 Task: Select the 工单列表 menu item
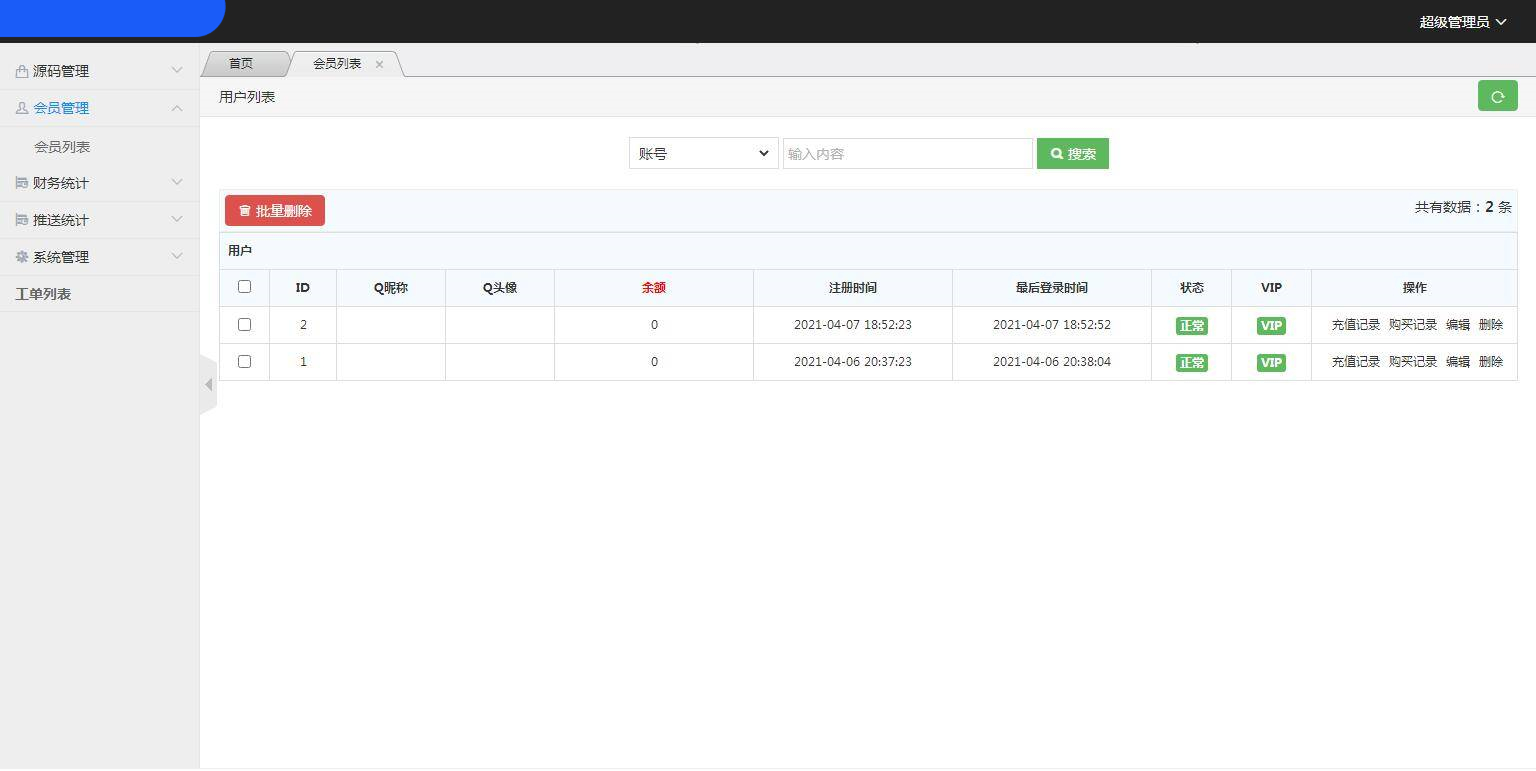[45, 293]
